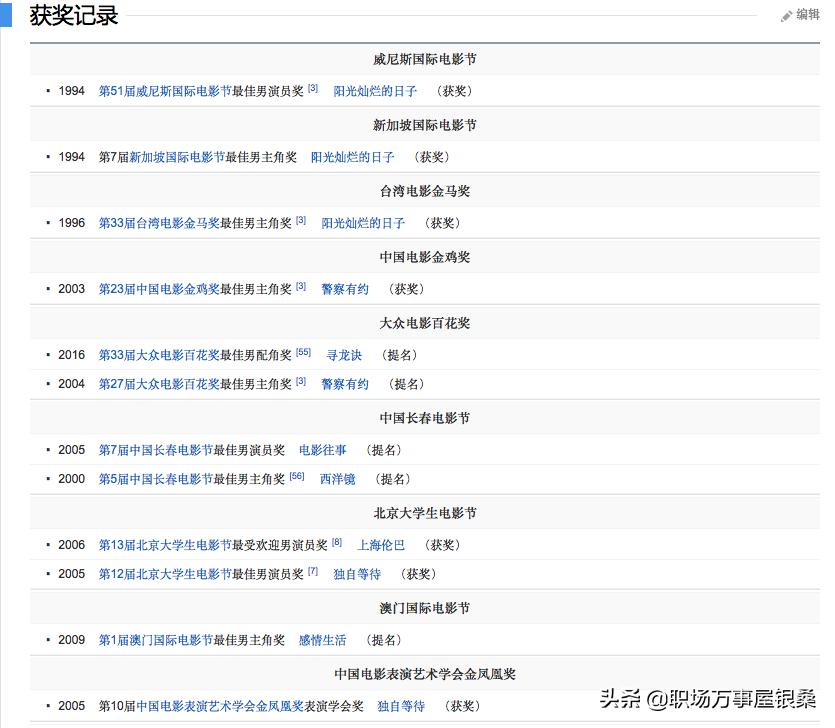835x728 pixels.
Task: Open citation [3] after 金马奖最佳男主角奖
Action: coord(301,220)
